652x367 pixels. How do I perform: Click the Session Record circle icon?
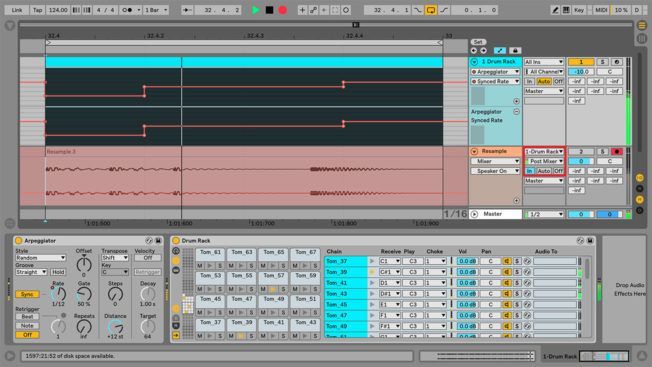click(346, 10)
